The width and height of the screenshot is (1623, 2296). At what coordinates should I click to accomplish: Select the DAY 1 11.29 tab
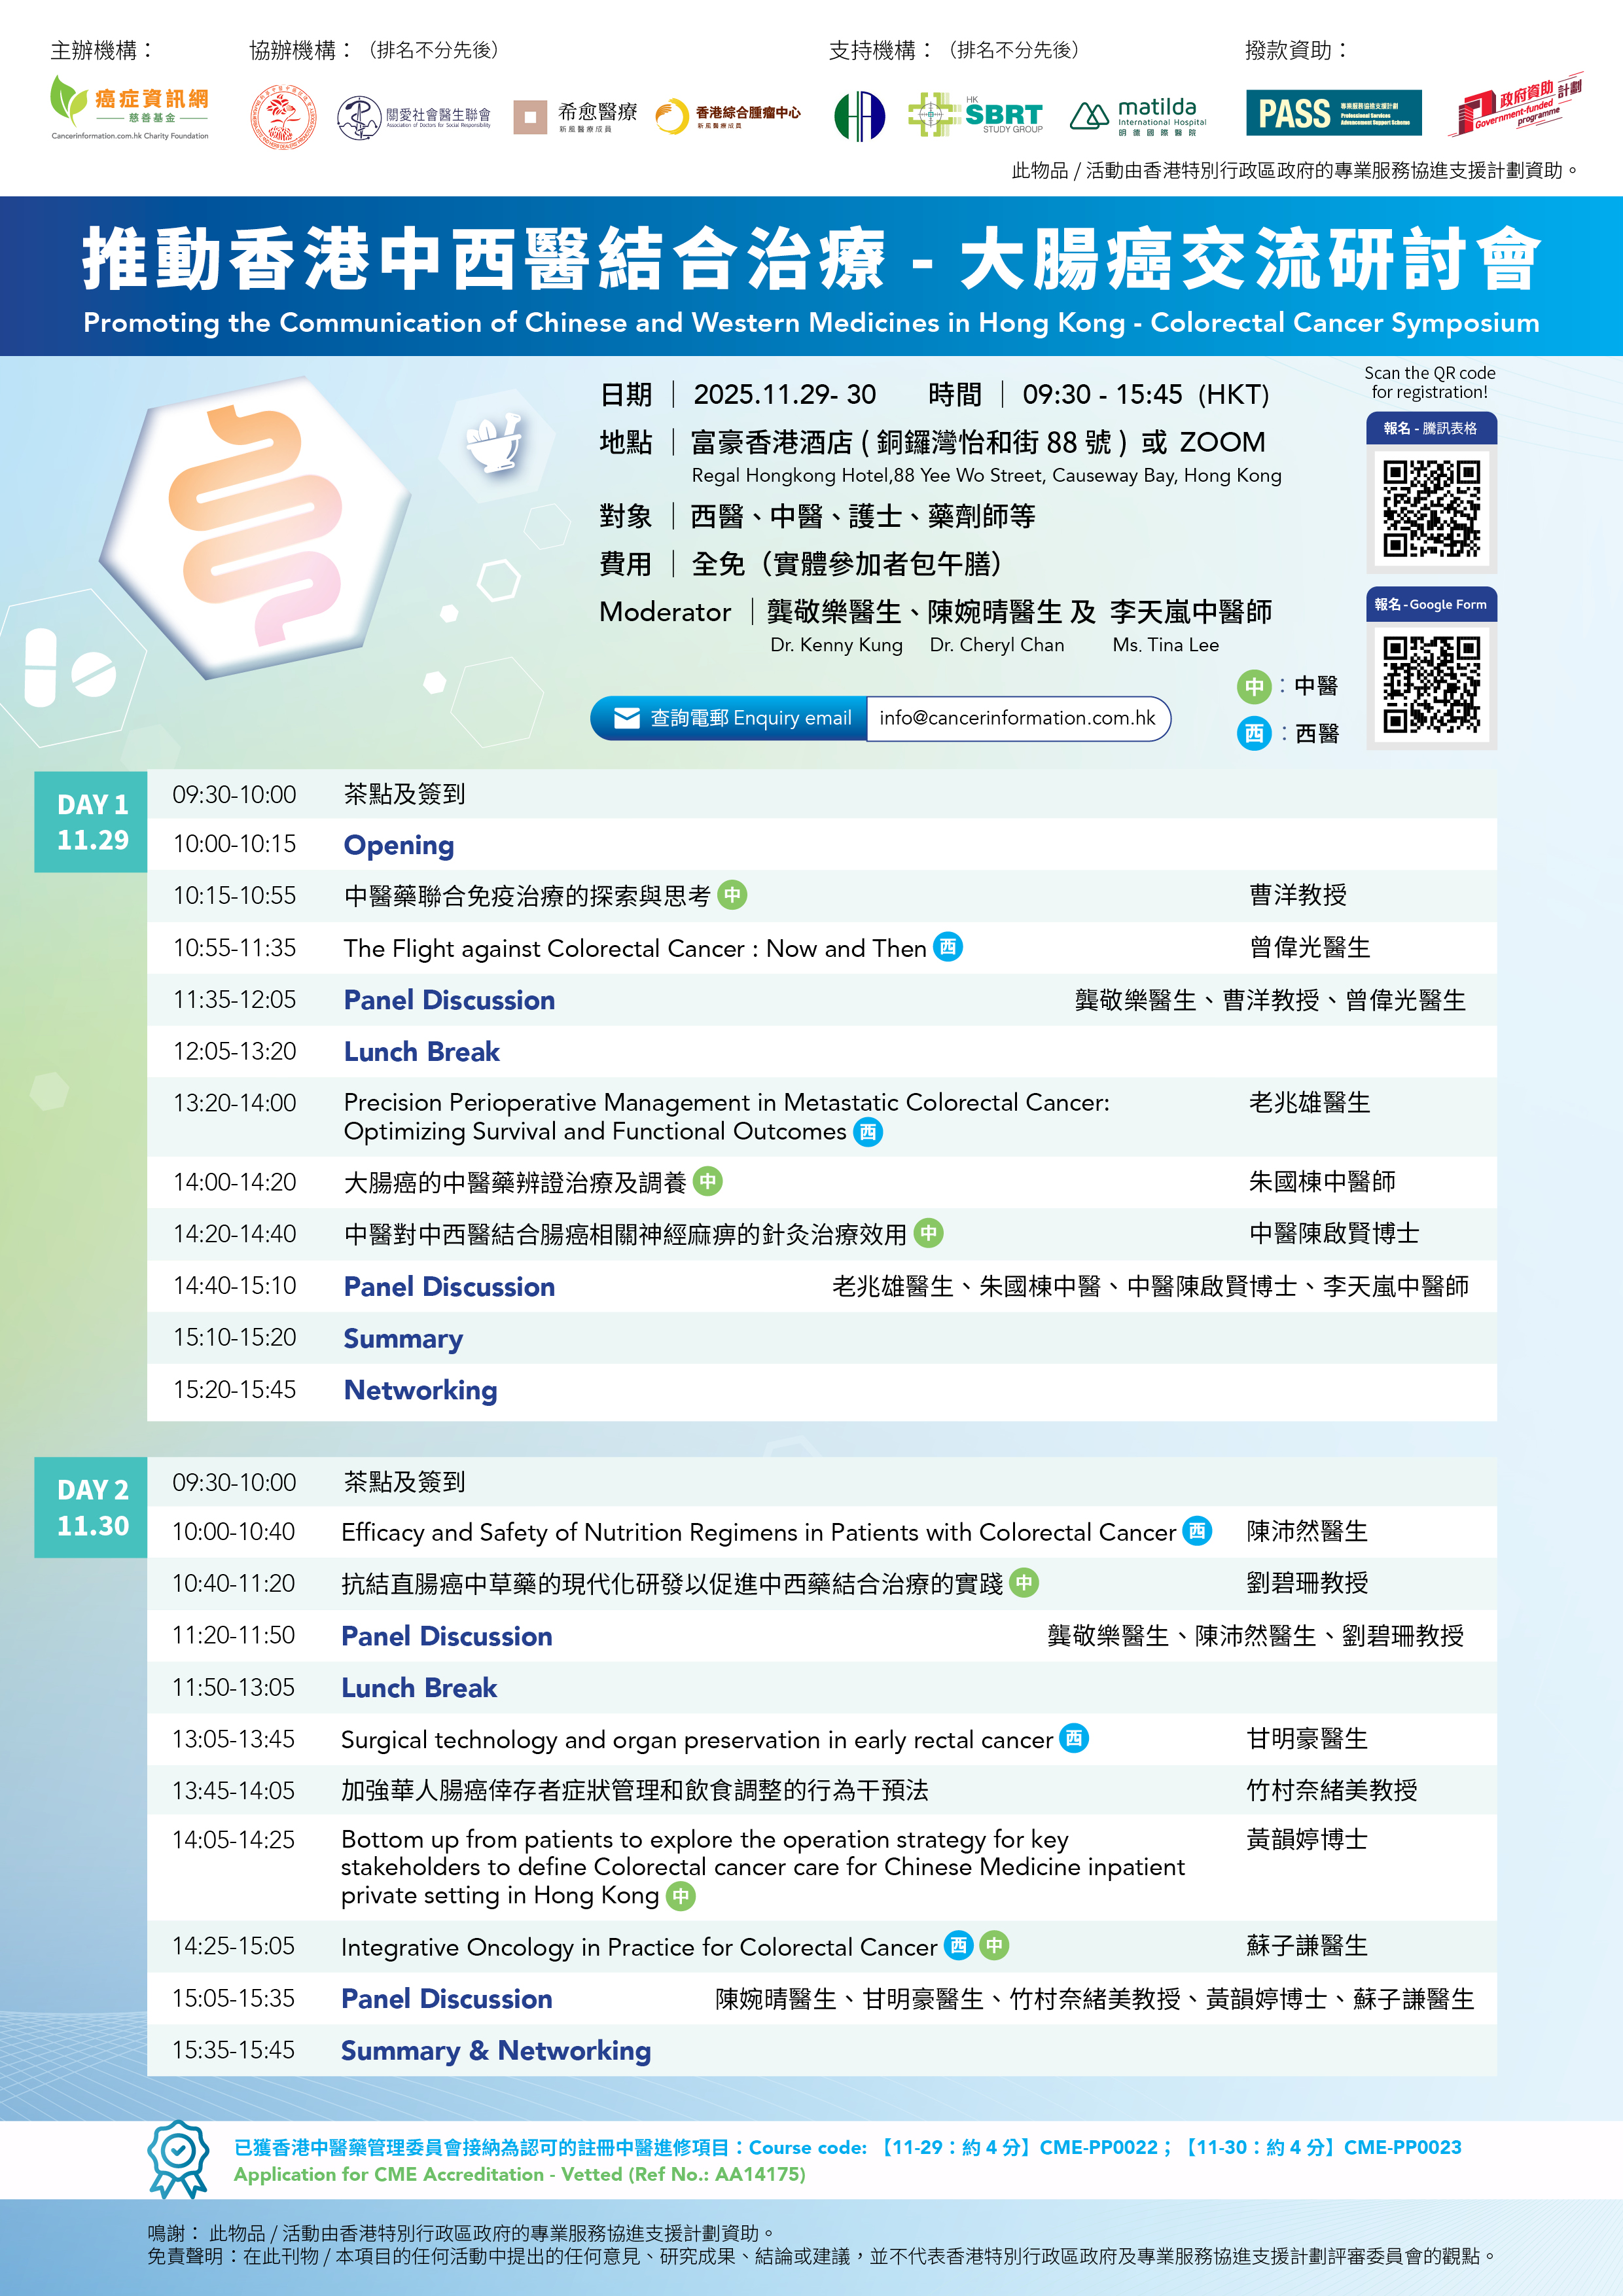coord(91,821)
